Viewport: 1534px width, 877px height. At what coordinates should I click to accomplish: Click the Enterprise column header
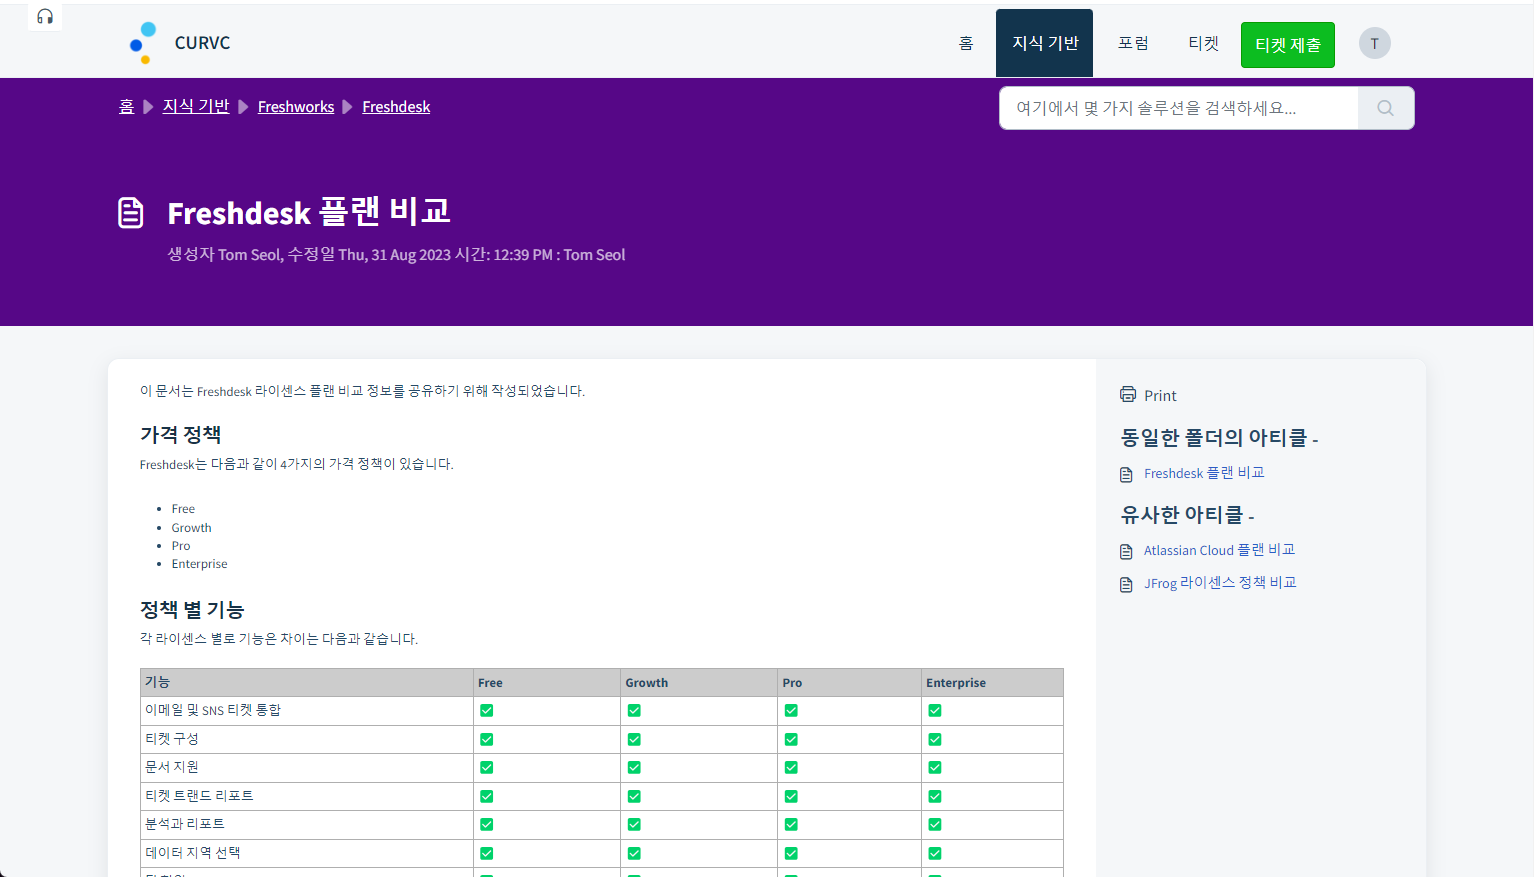click(x=992, y=683)
